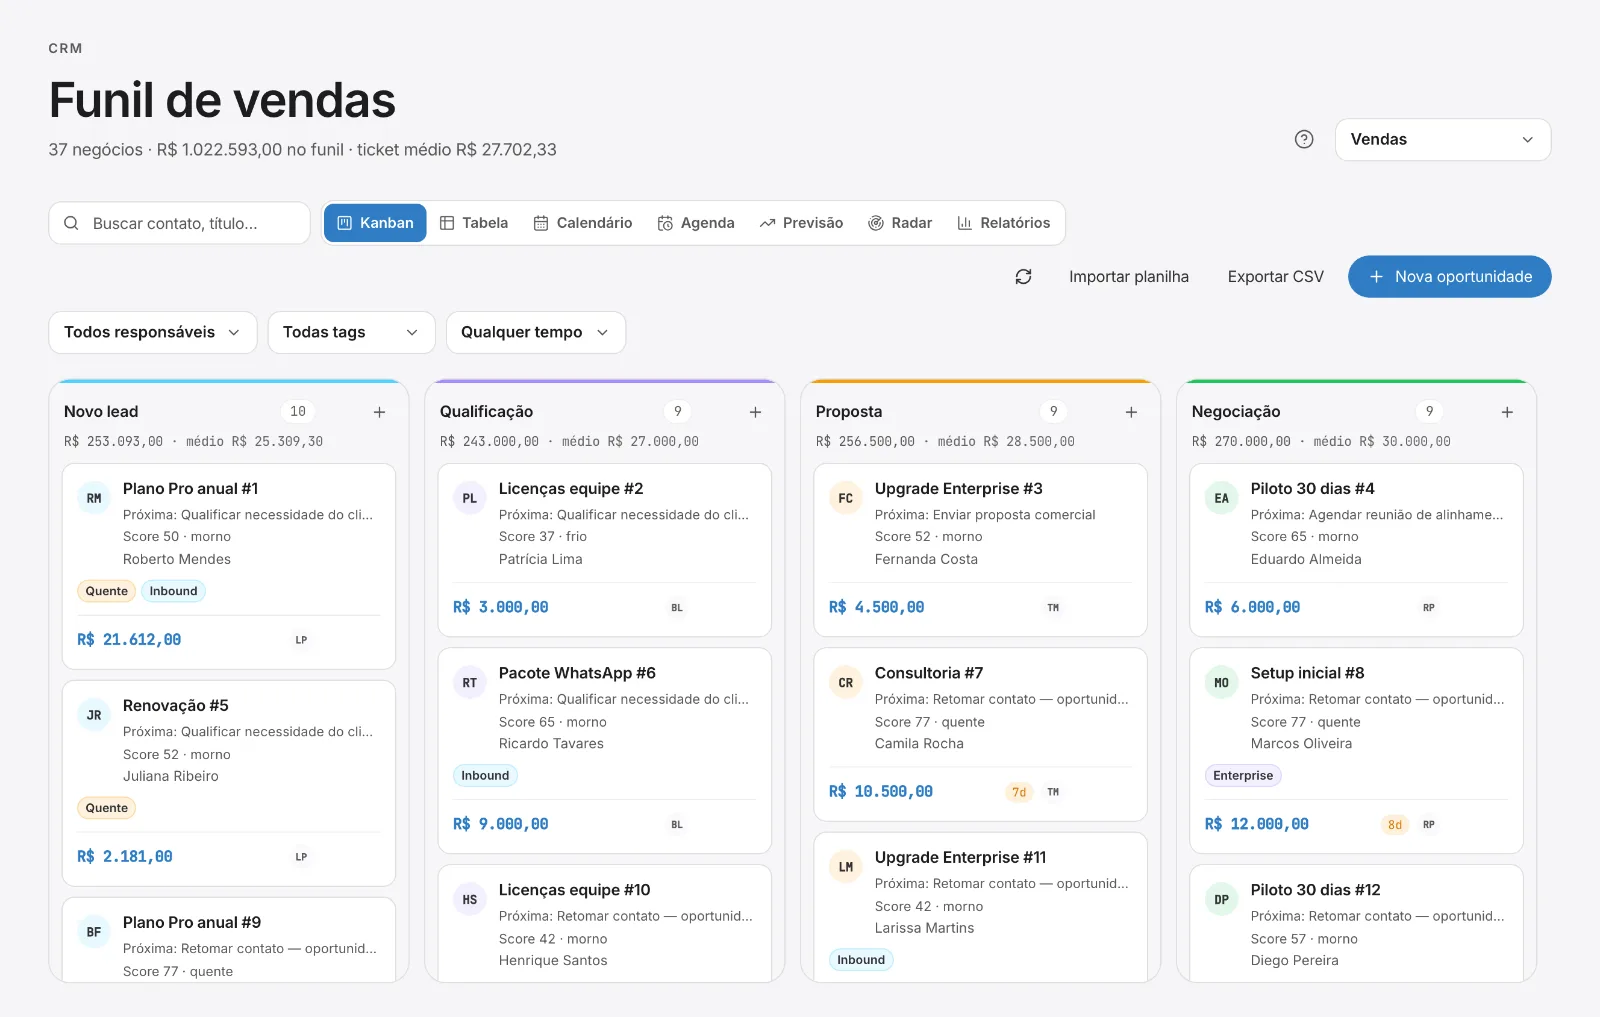Click PL avatar on Licenças equipe #2
Screen dimensions: 1600x1017
point(470,498)
